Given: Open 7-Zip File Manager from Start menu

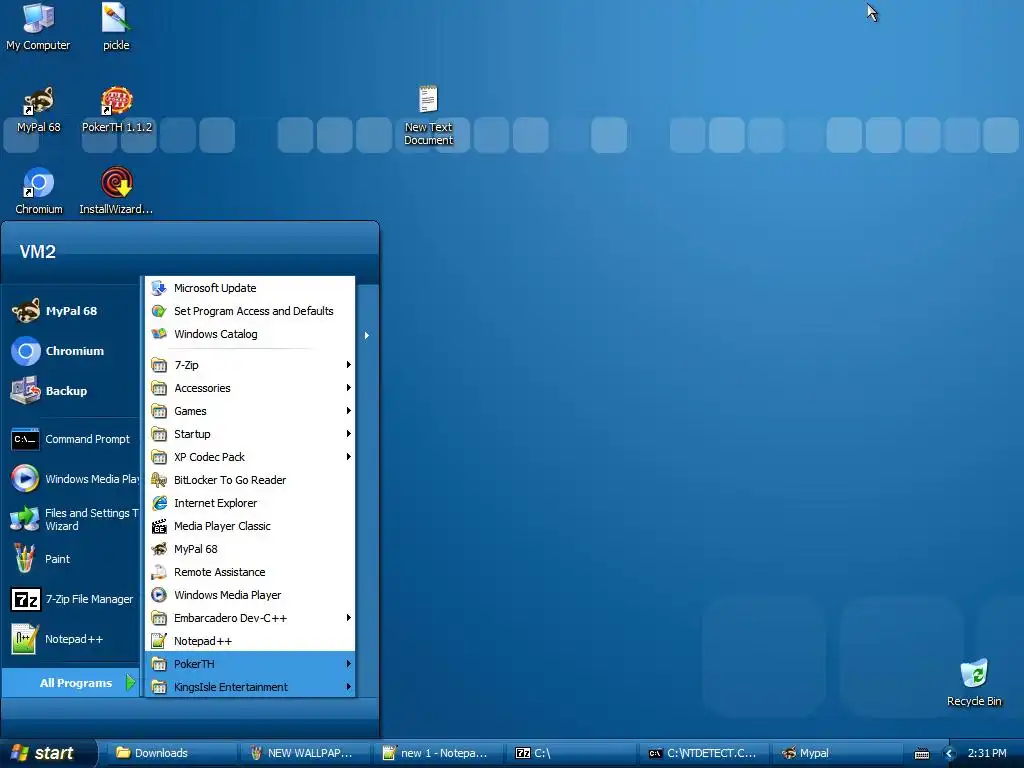Looking at the screenshot, I should pos(71,599).
